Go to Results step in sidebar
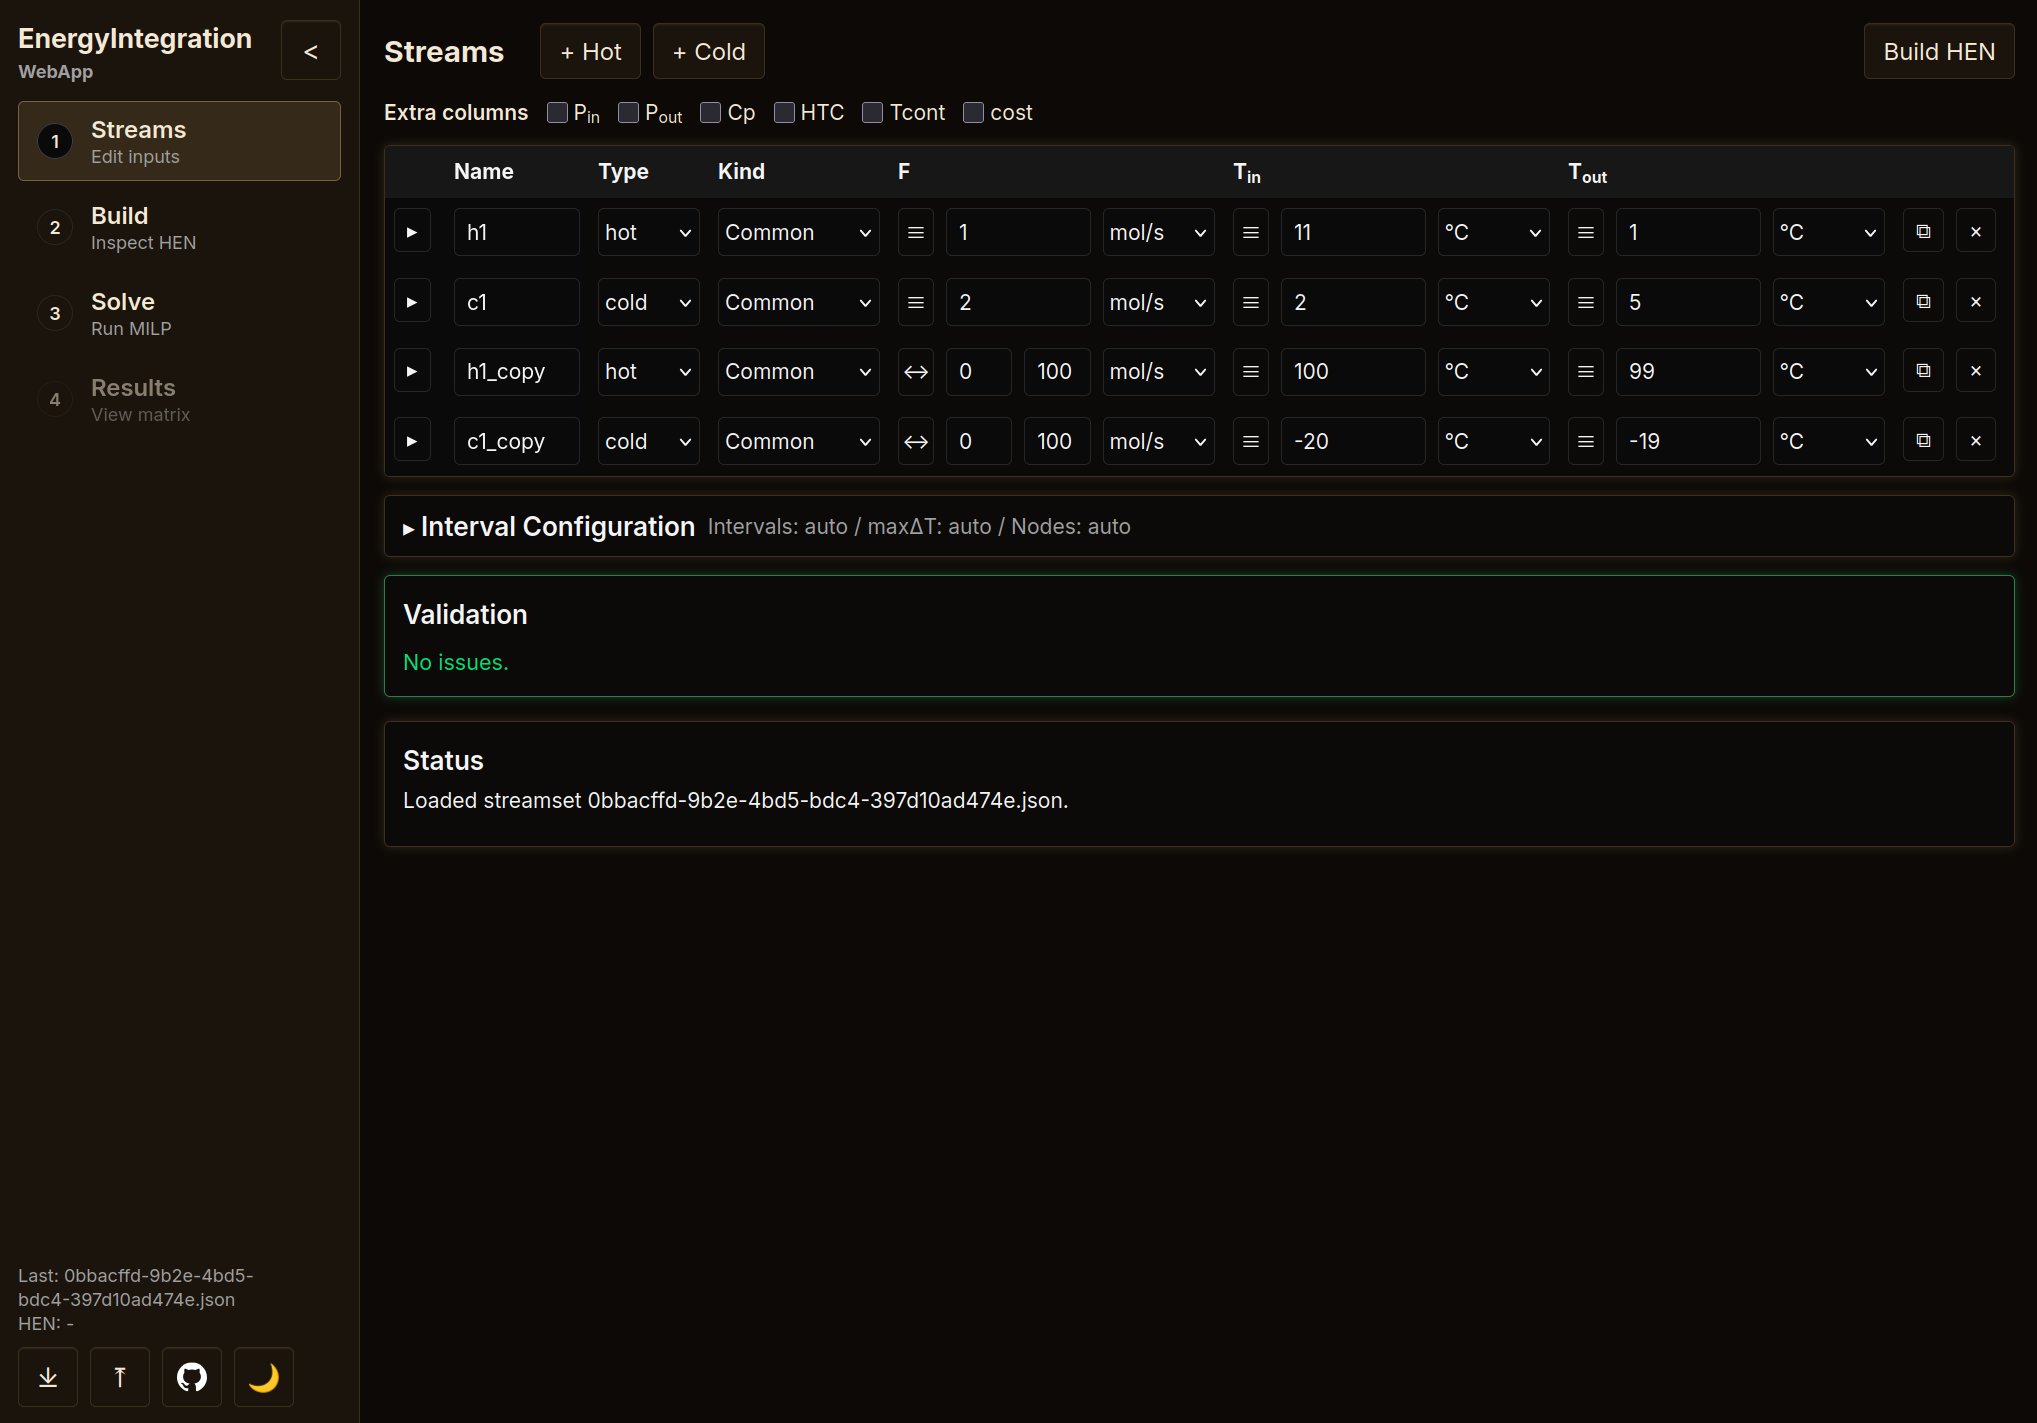2037x1423 pixels. coord(179,399)
